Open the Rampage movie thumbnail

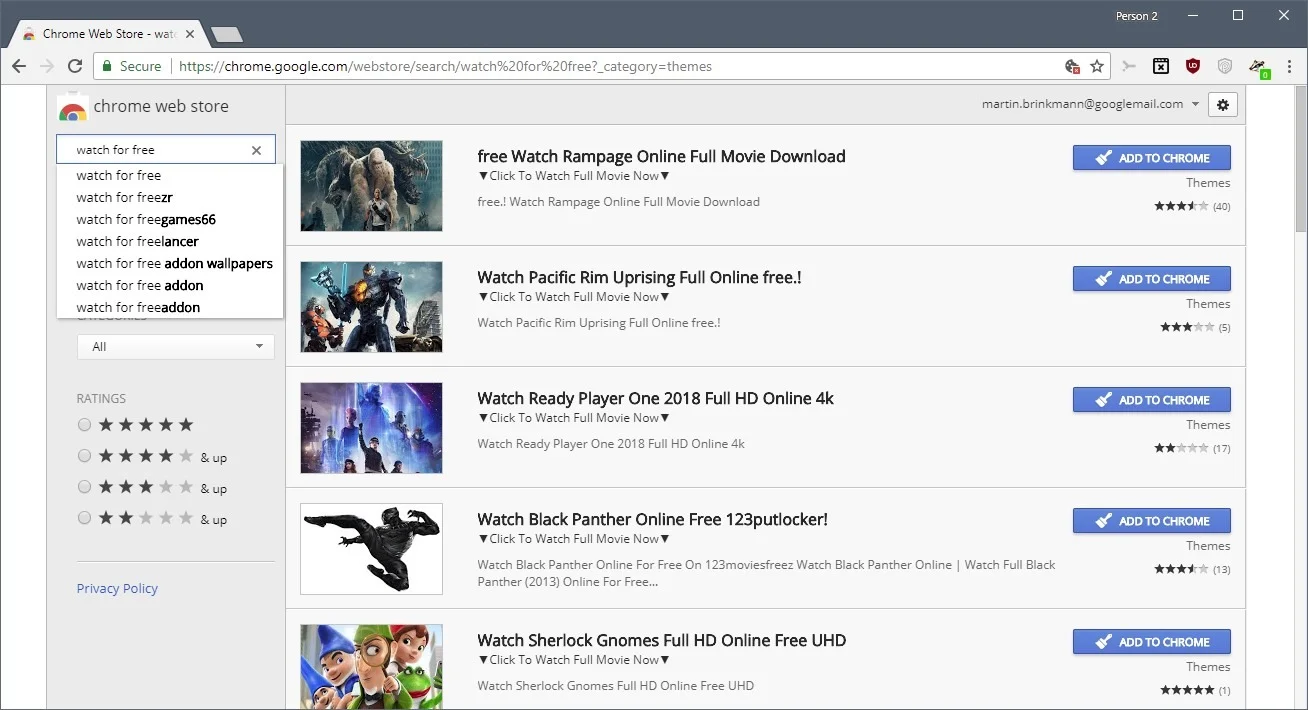(x=371, y=186)
